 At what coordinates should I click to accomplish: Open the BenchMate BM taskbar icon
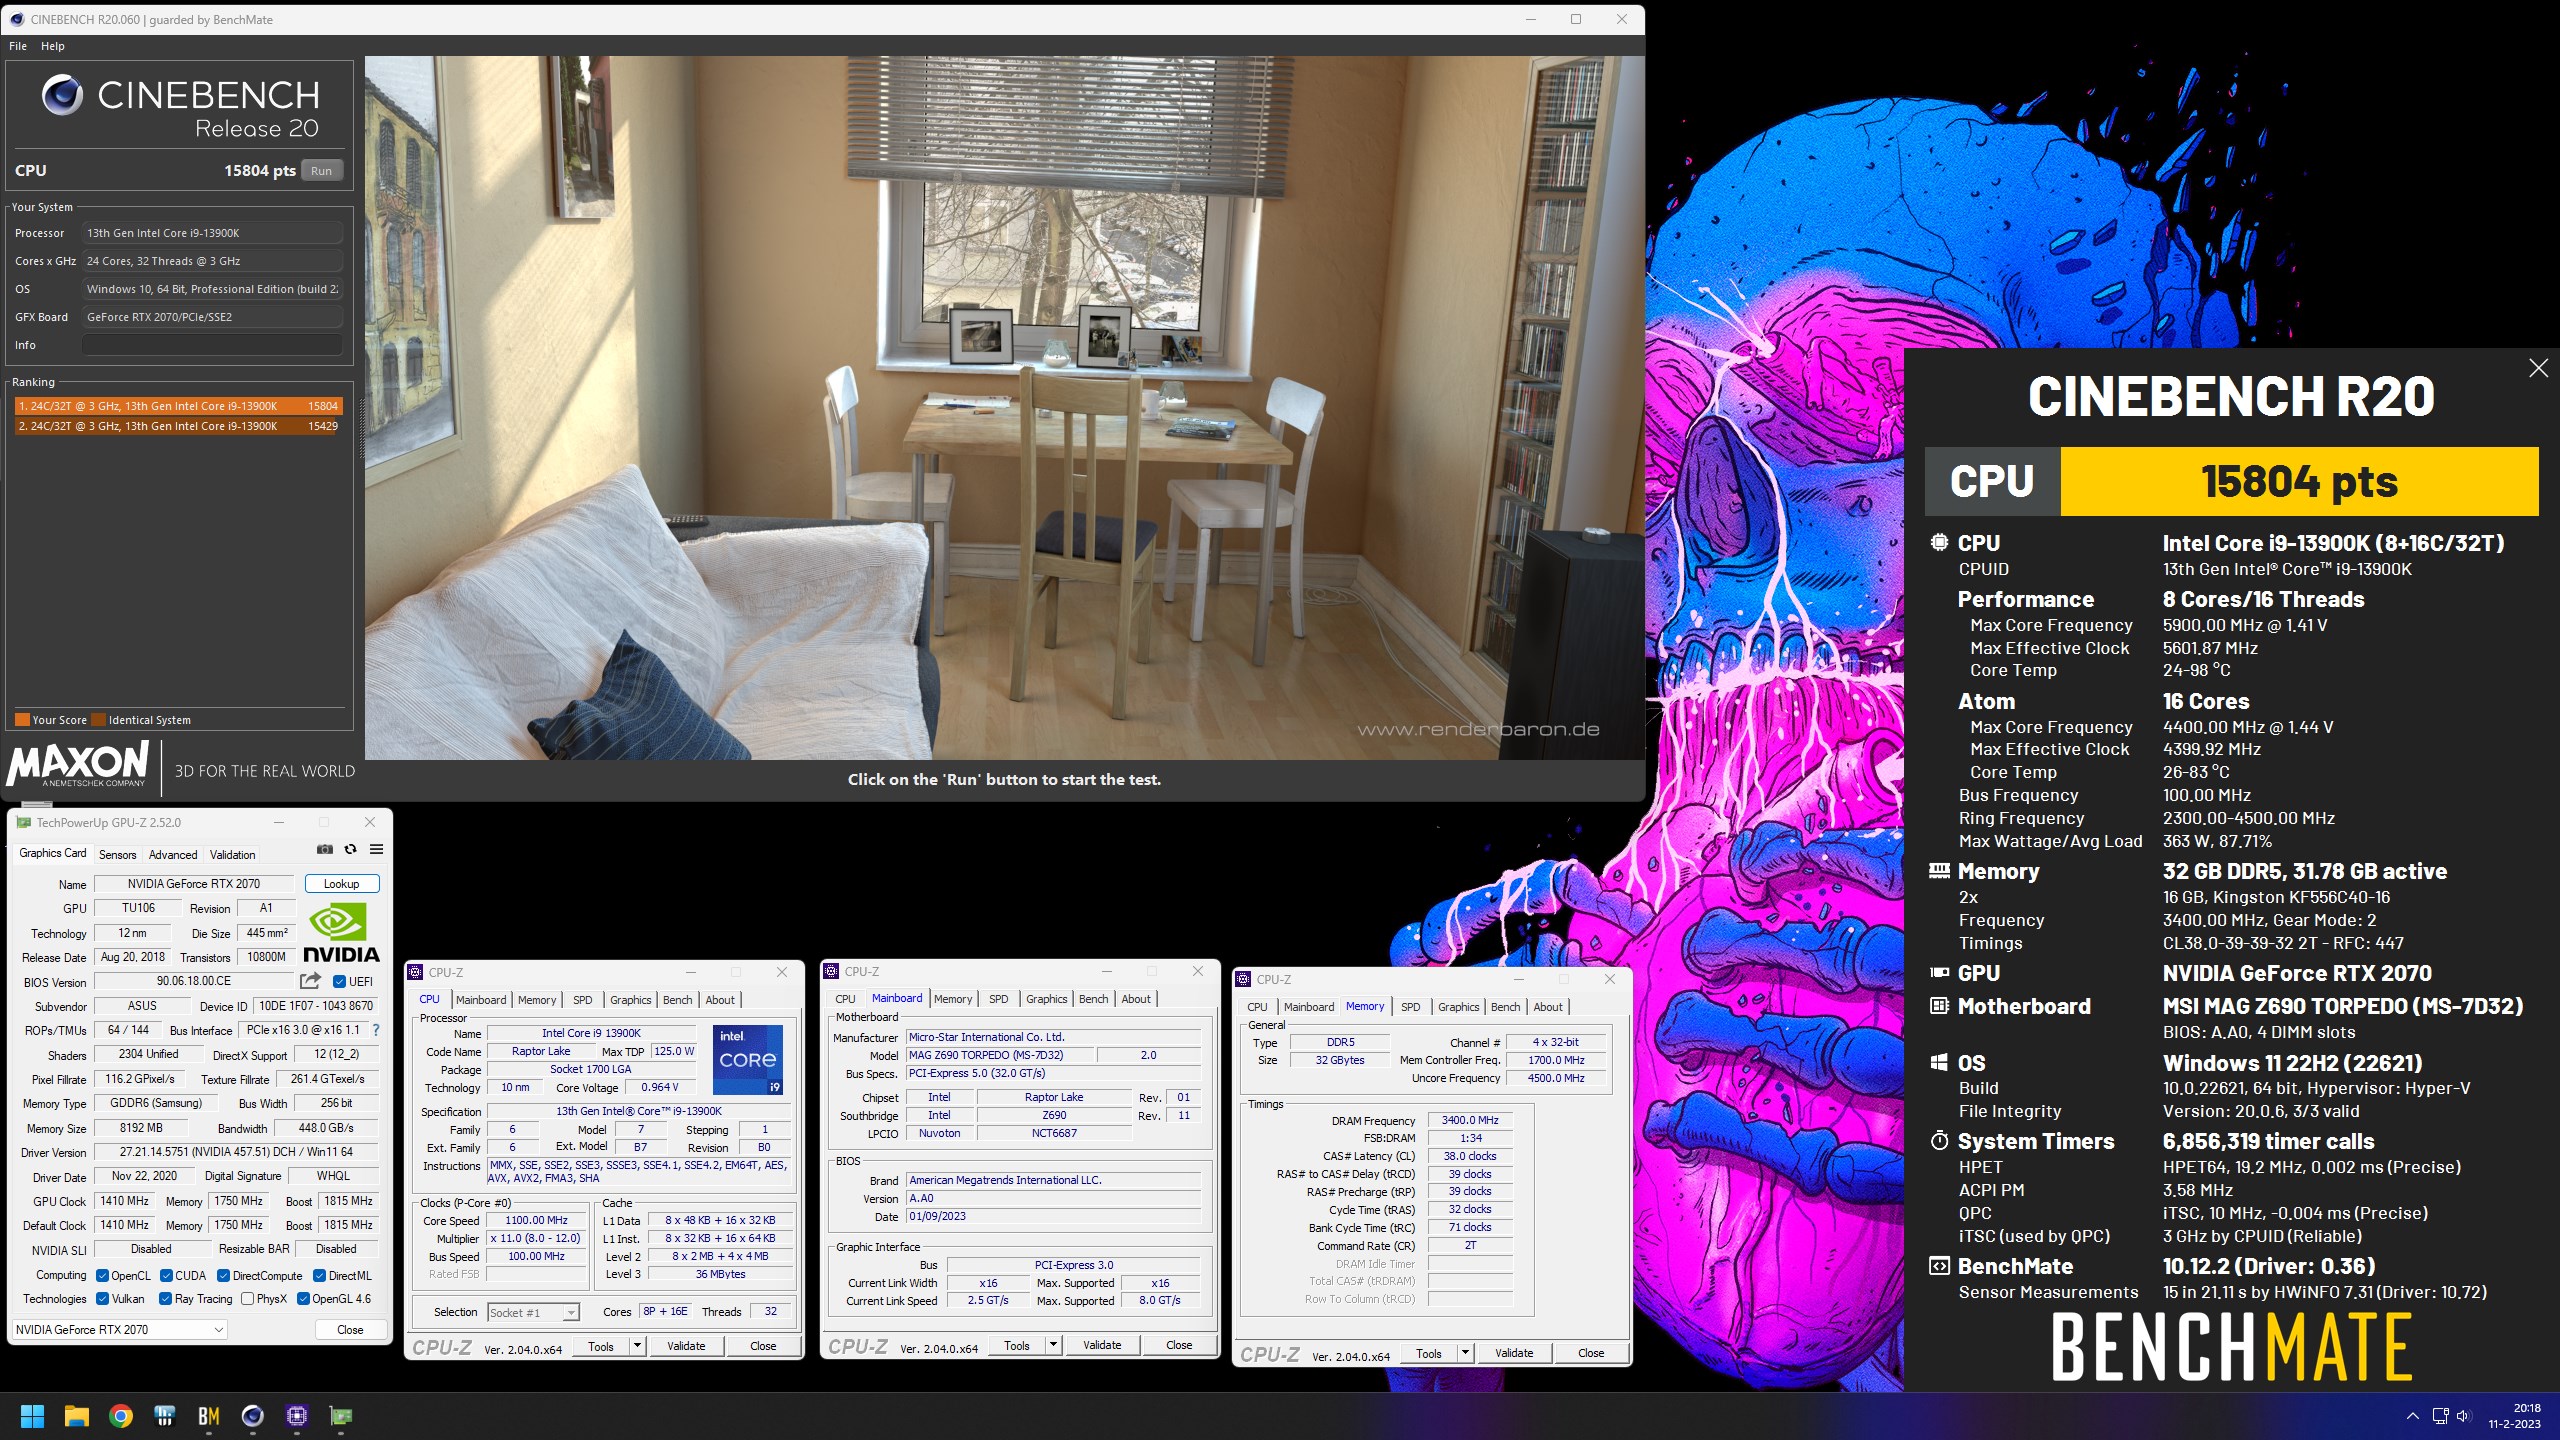[208, 1416]
